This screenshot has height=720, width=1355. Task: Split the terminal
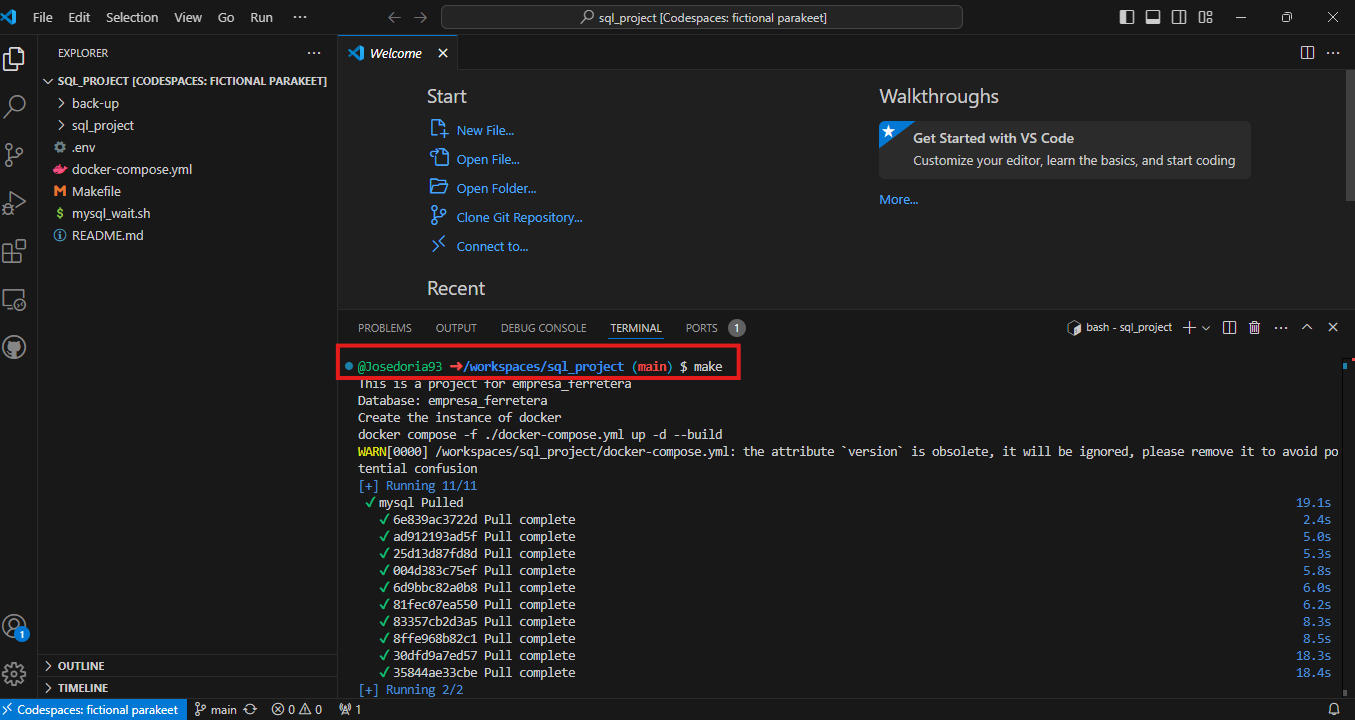(x=1230, y=327)
